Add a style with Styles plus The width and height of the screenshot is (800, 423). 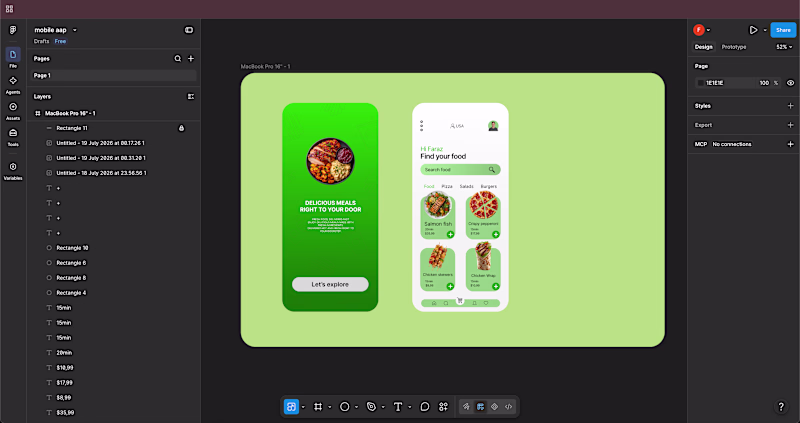coord(790,106)
